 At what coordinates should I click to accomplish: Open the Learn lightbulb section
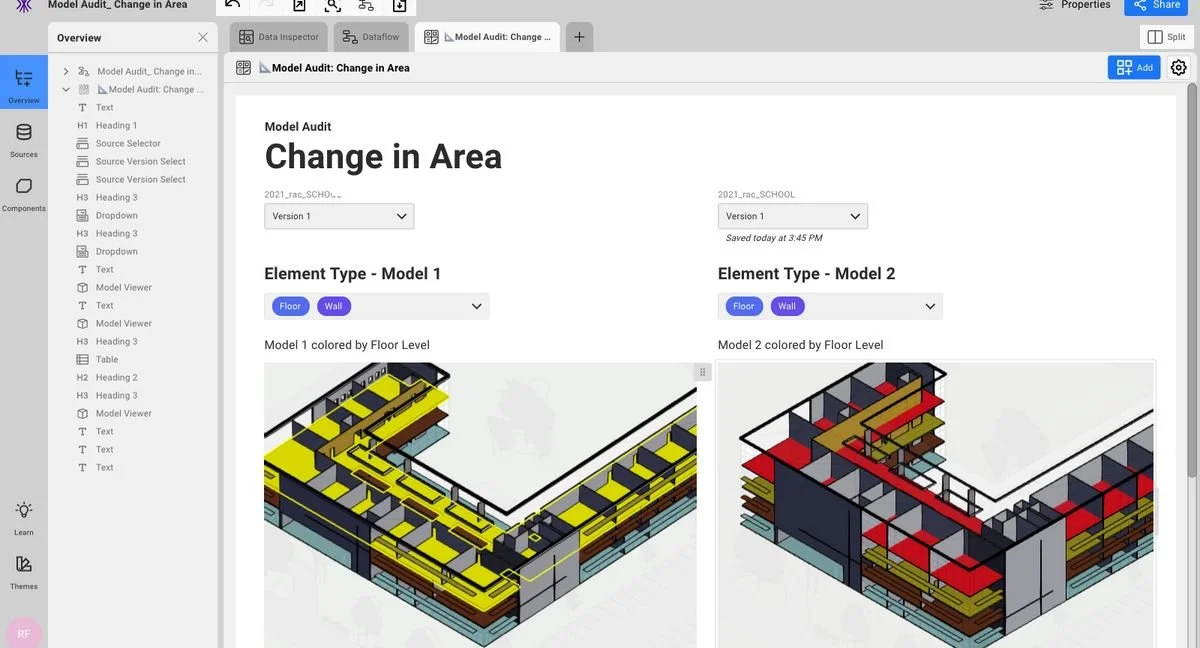tap(24, 516)
